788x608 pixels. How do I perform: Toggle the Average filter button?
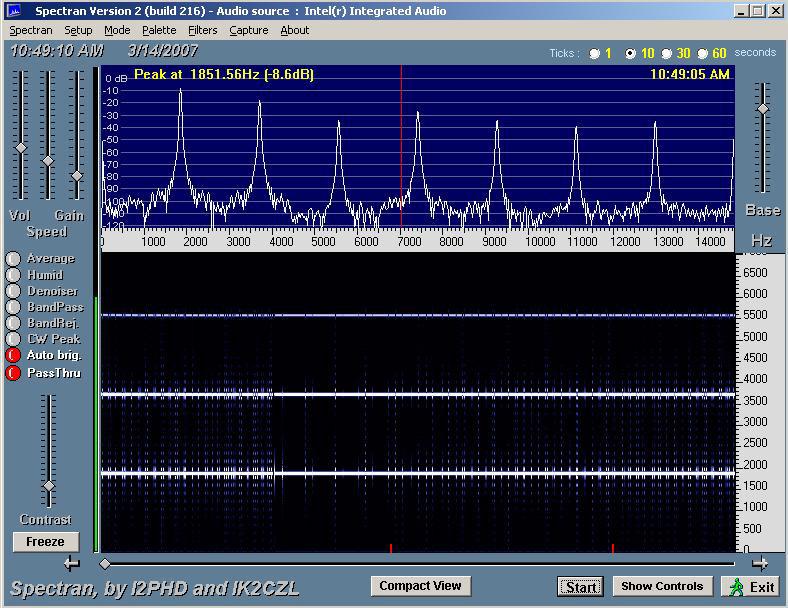(13, 258)
